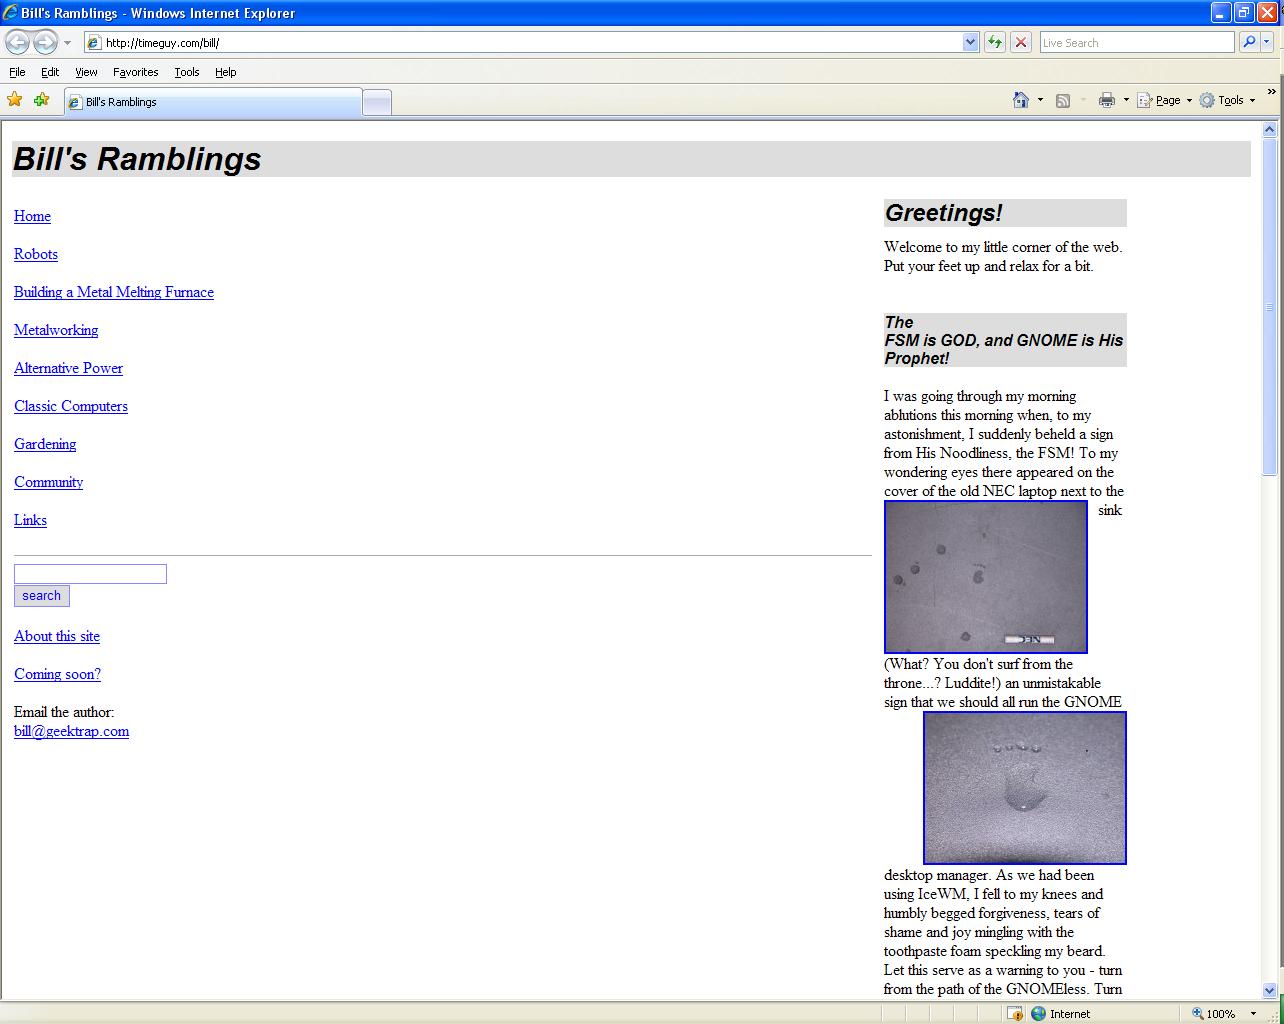Click the 100% zoom level button
The image size is (1284, 1024).
[x=1214, y=1013]
